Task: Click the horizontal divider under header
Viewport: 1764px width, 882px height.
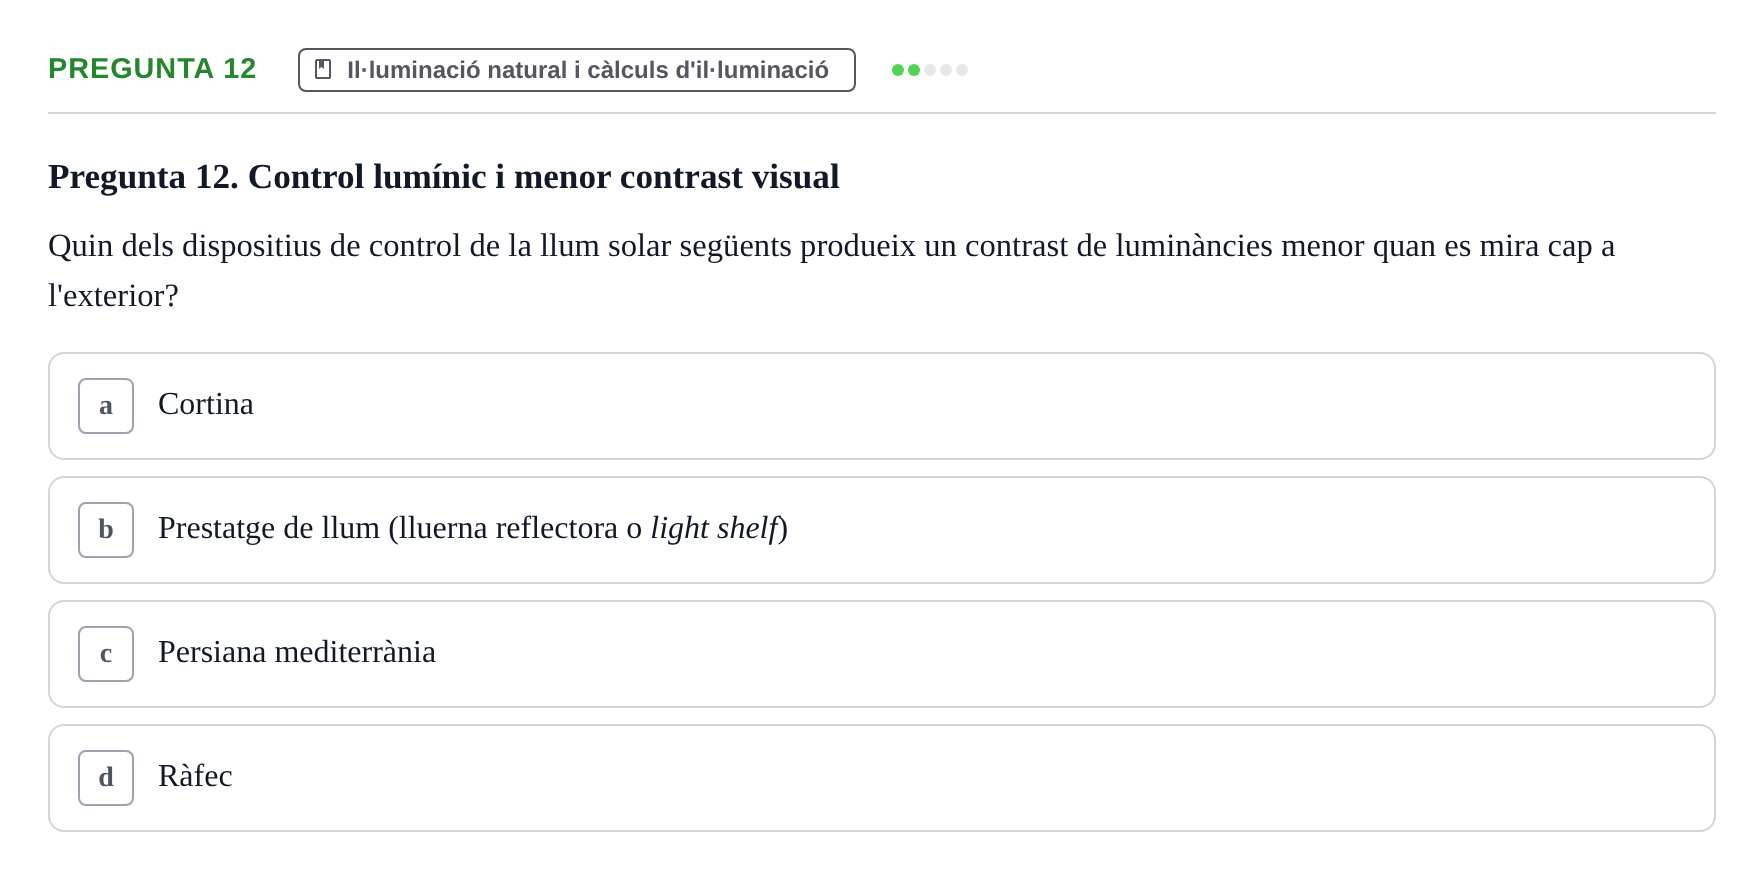Action: click(882, 113)
